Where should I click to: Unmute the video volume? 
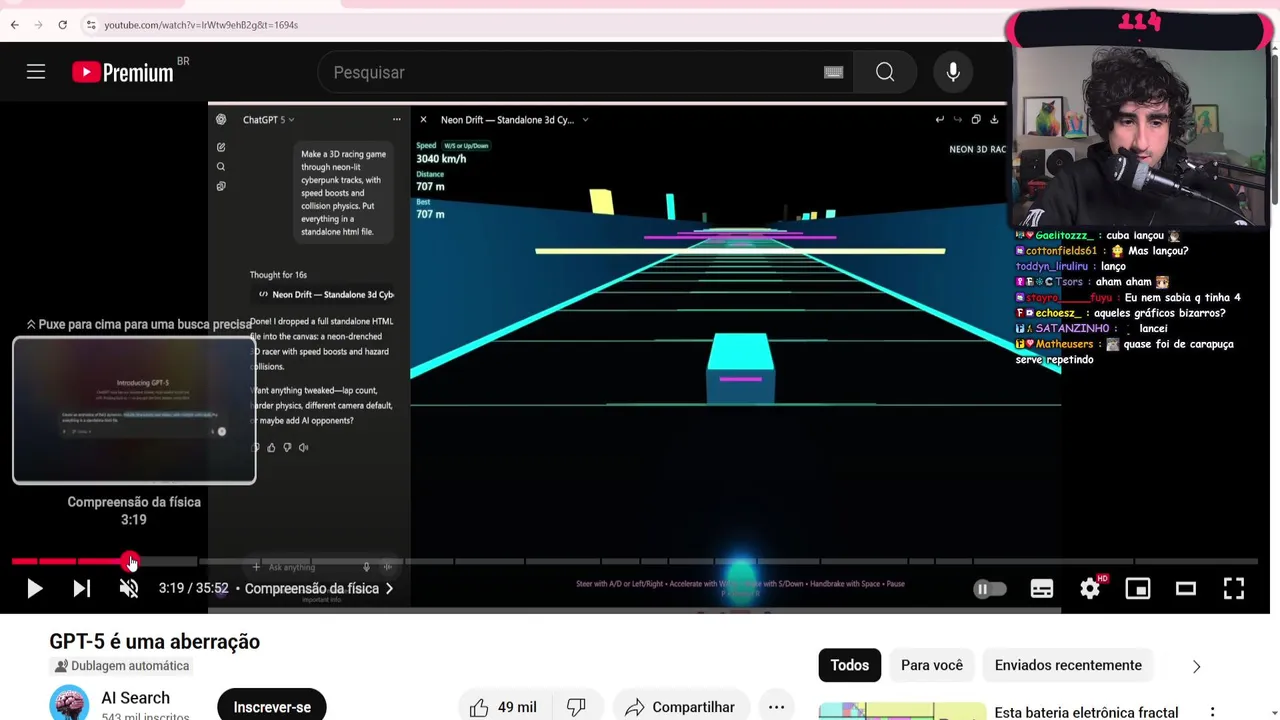point(129,589)
